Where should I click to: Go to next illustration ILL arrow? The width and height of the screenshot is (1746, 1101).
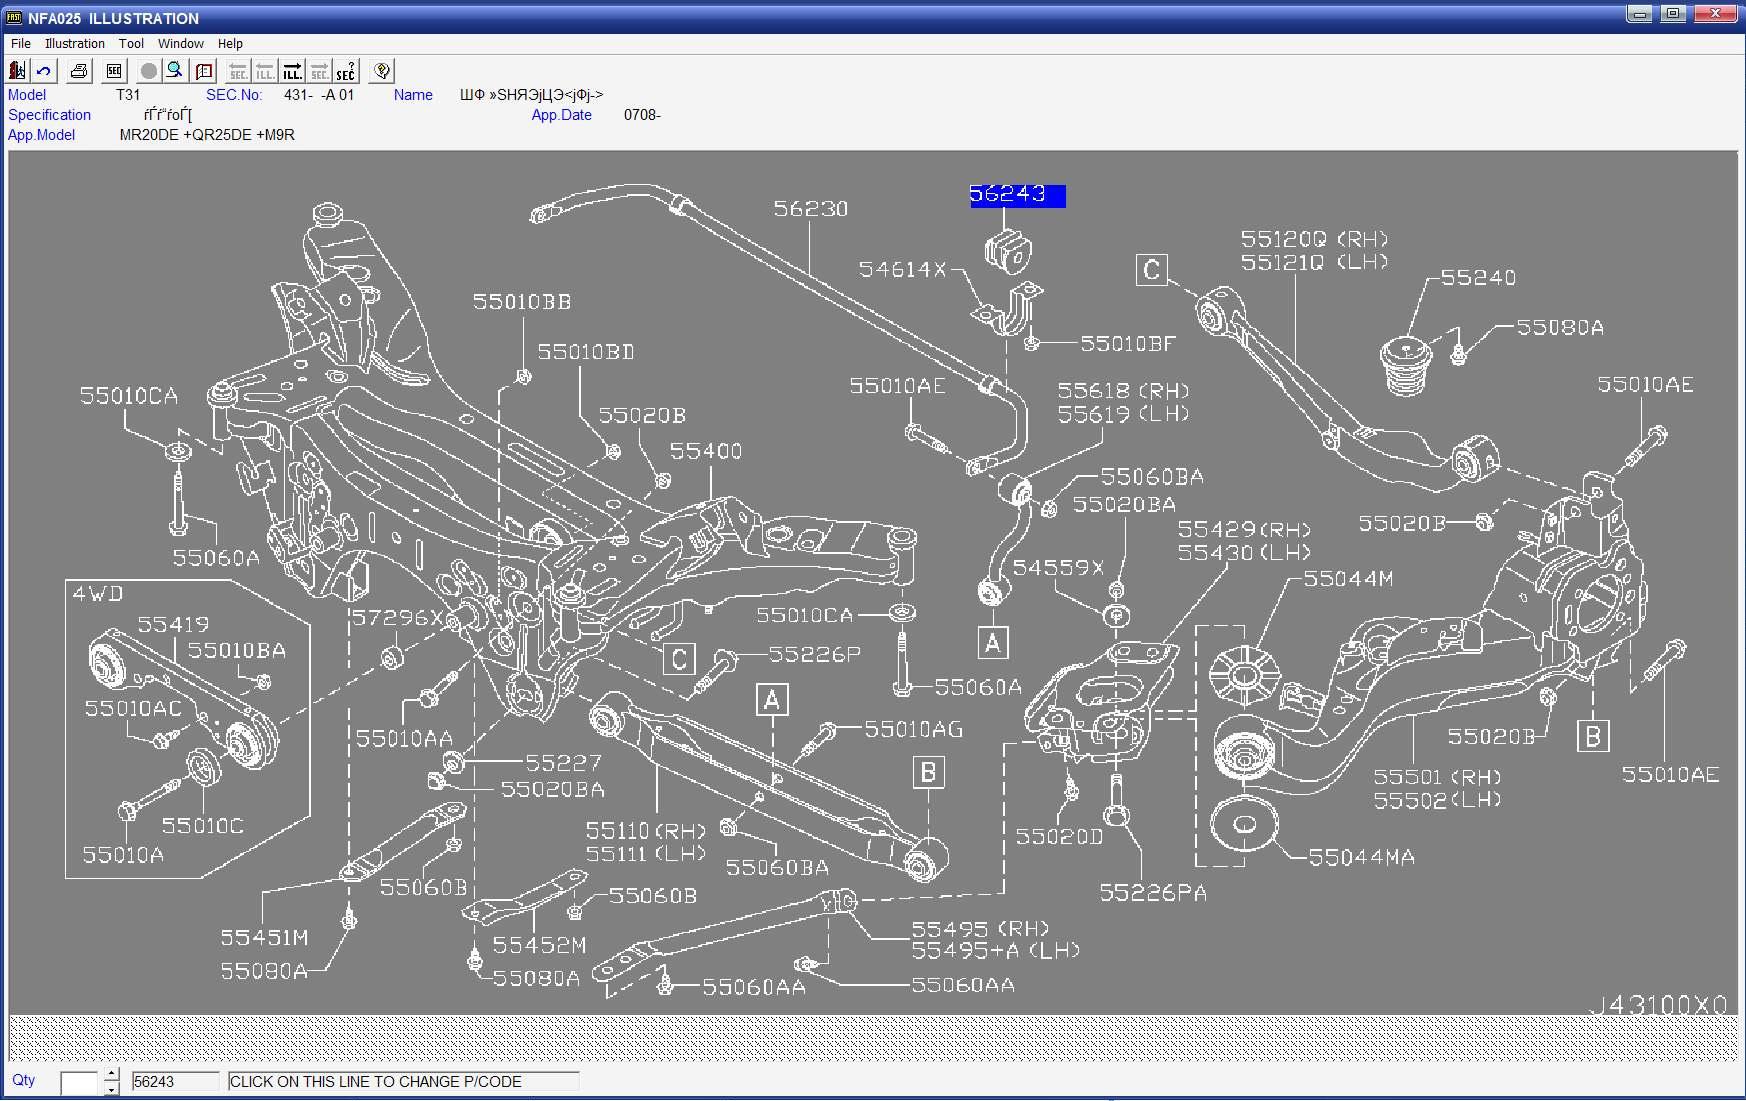pyautogui.click(x=292, y=71)
